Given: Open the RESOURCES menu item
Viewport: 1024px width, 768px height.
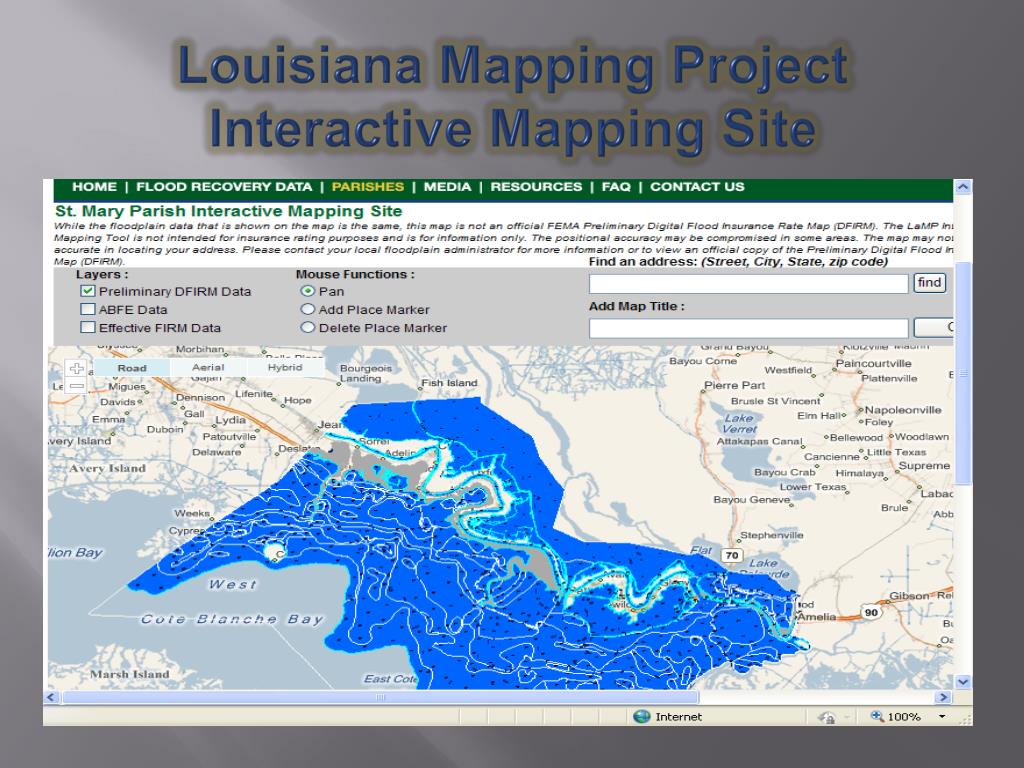Looking at the screenshot, I should click(536, 187).
